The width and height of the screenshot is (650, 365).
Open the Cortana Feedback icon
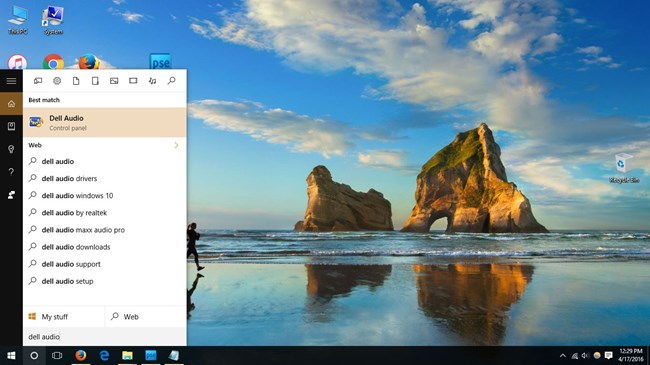(x=11, y=195)
